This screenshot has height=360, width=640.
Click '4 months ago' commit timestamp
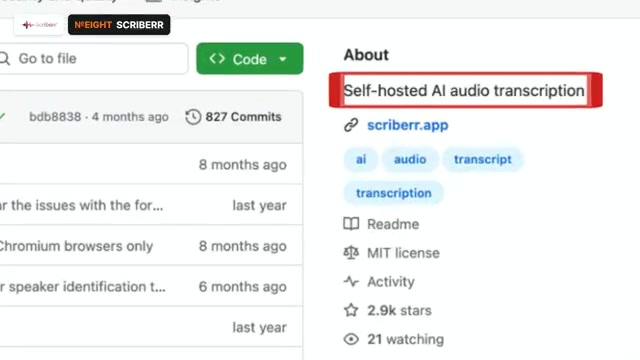point(130,117)
